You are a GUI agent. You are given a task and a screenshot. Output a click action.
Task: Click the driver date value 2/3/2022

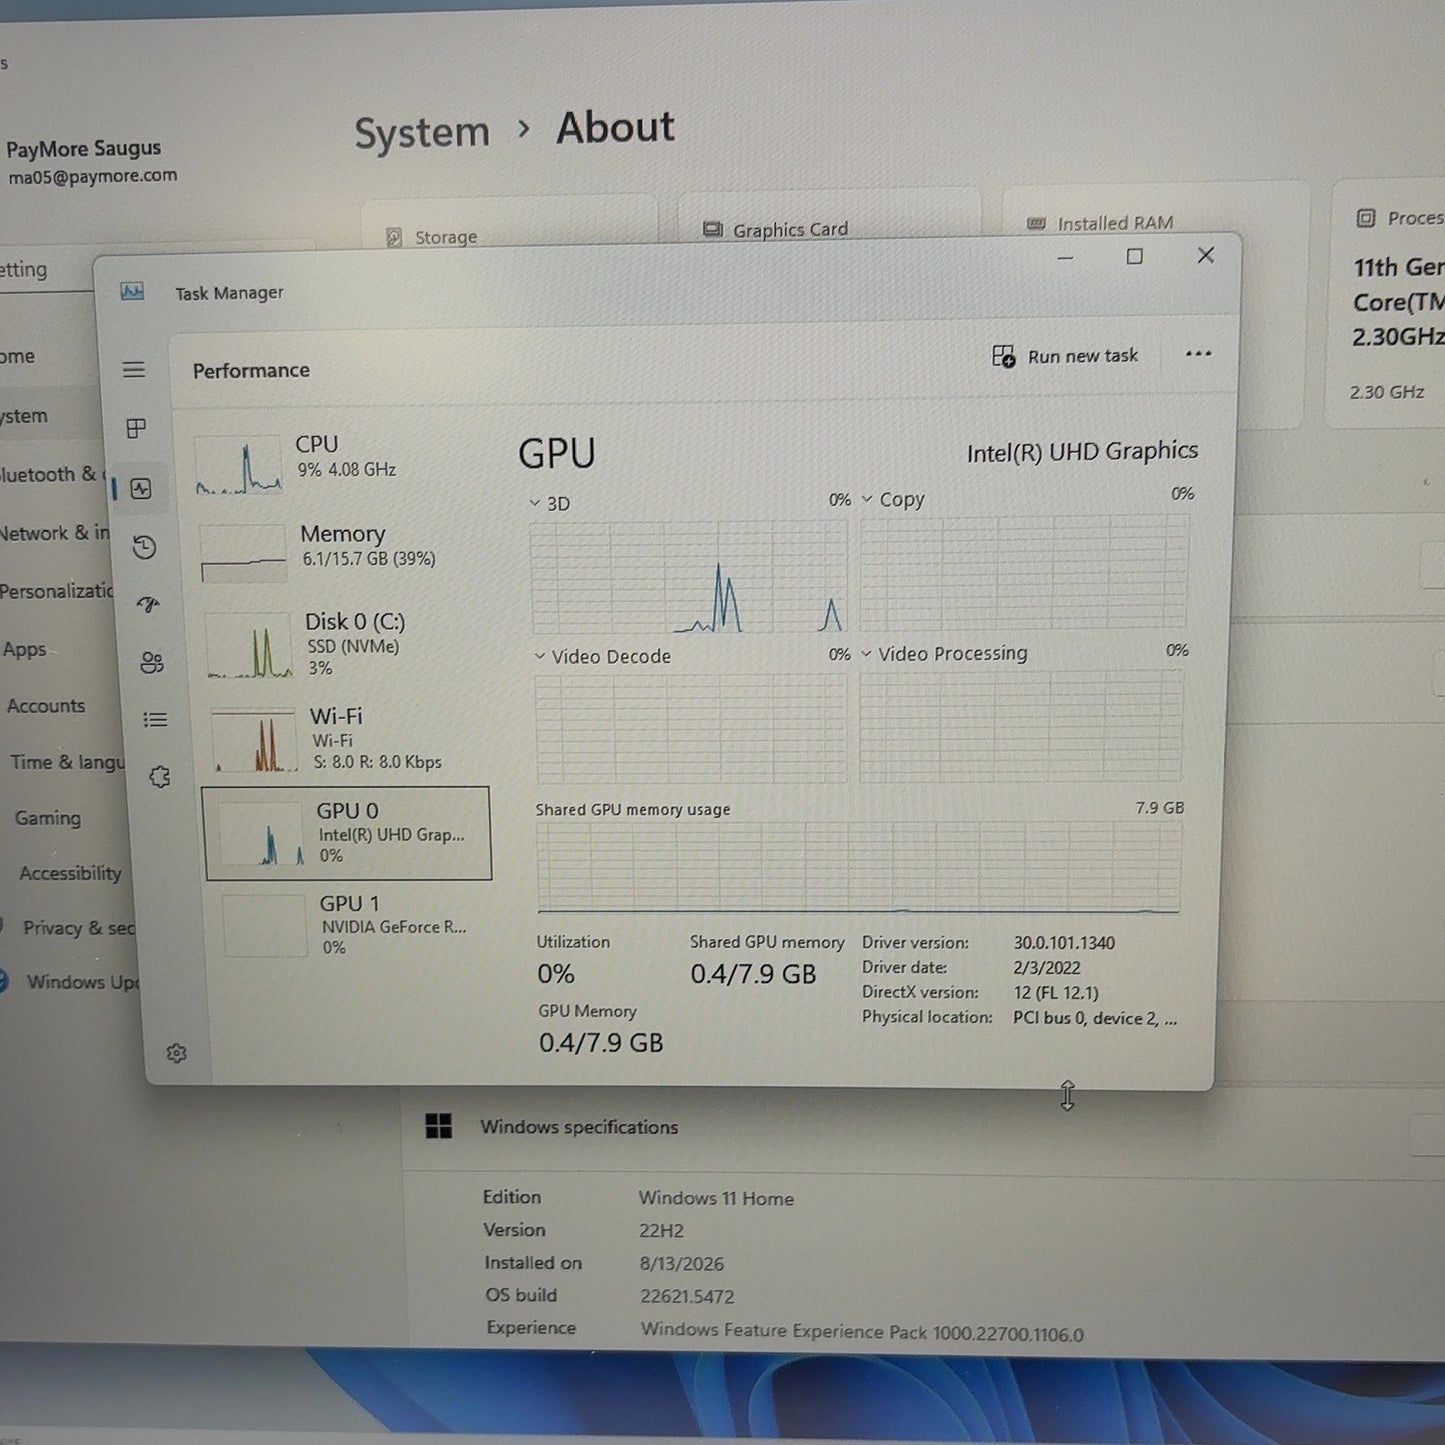pyautogui.click(x=1046, y=968)
